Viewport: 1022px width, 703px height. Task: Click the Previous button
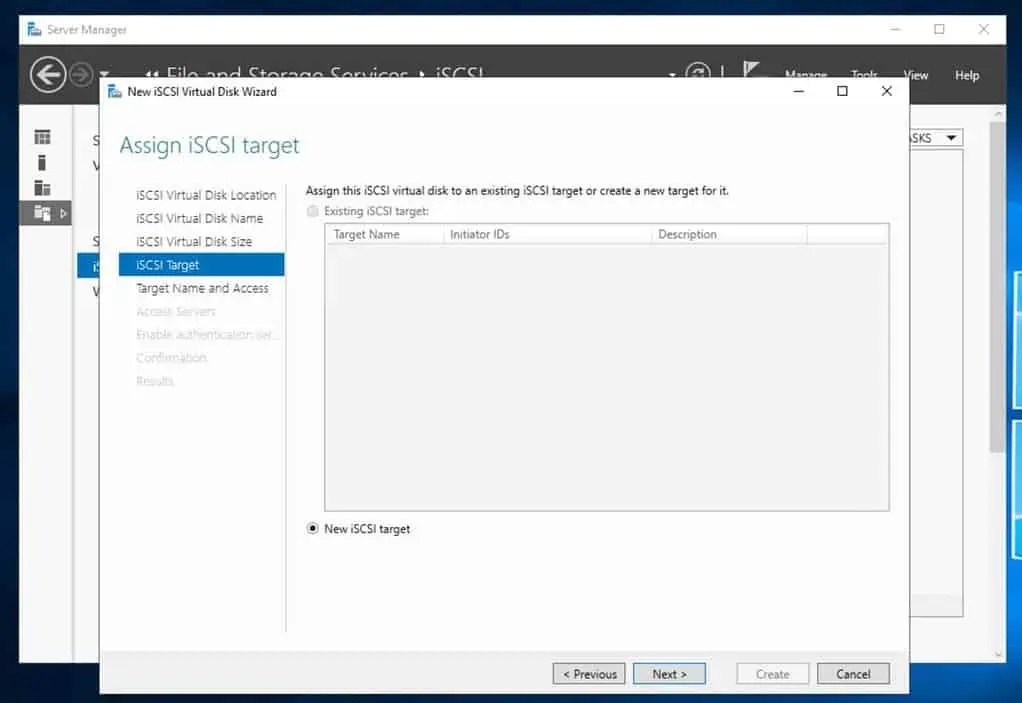[x=589, y=674]
